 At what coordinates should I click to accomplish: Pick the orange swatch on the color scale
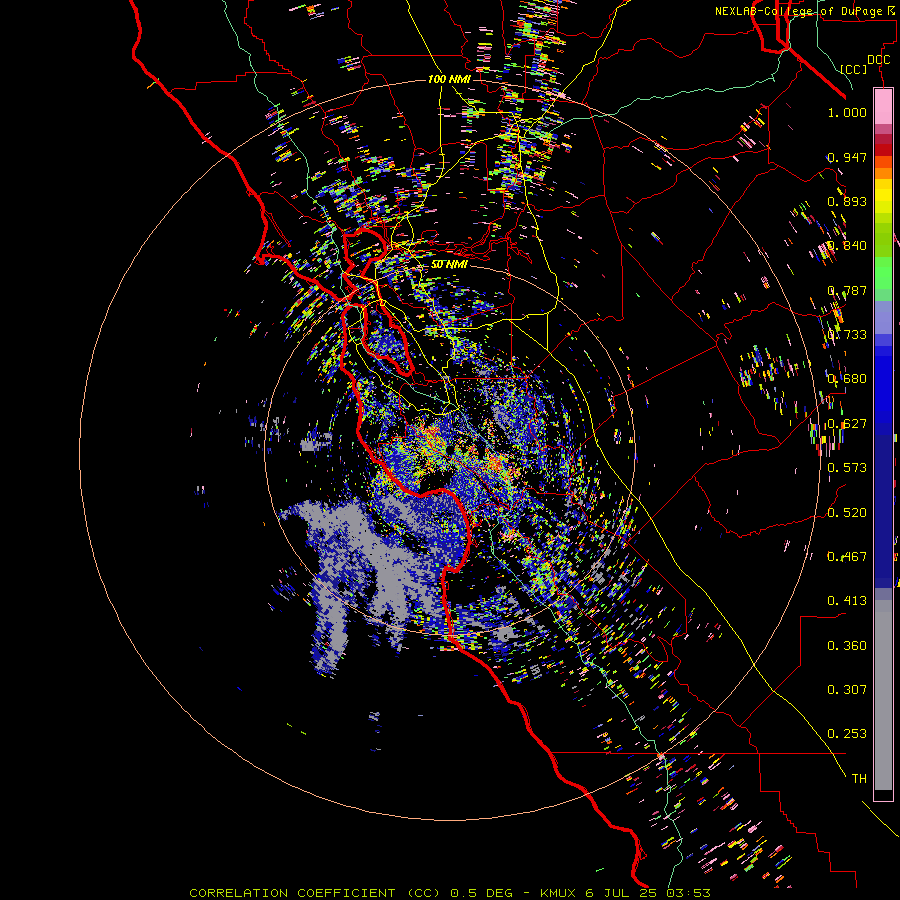(883, 173)
